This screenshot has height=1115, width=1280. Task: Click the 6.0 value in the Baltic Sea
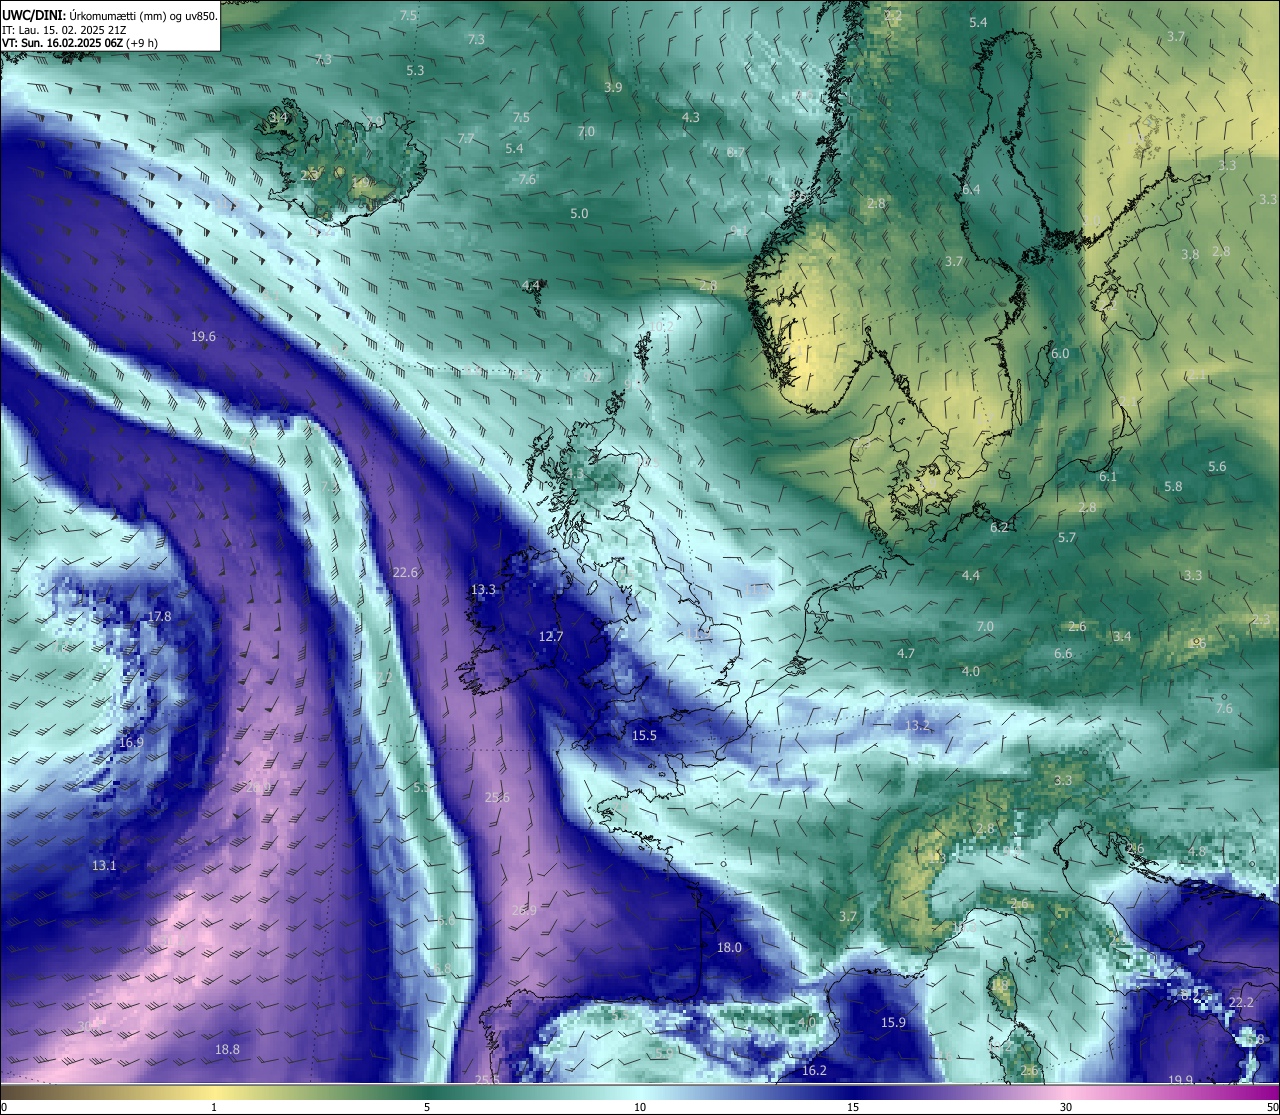click(1060, 353)
